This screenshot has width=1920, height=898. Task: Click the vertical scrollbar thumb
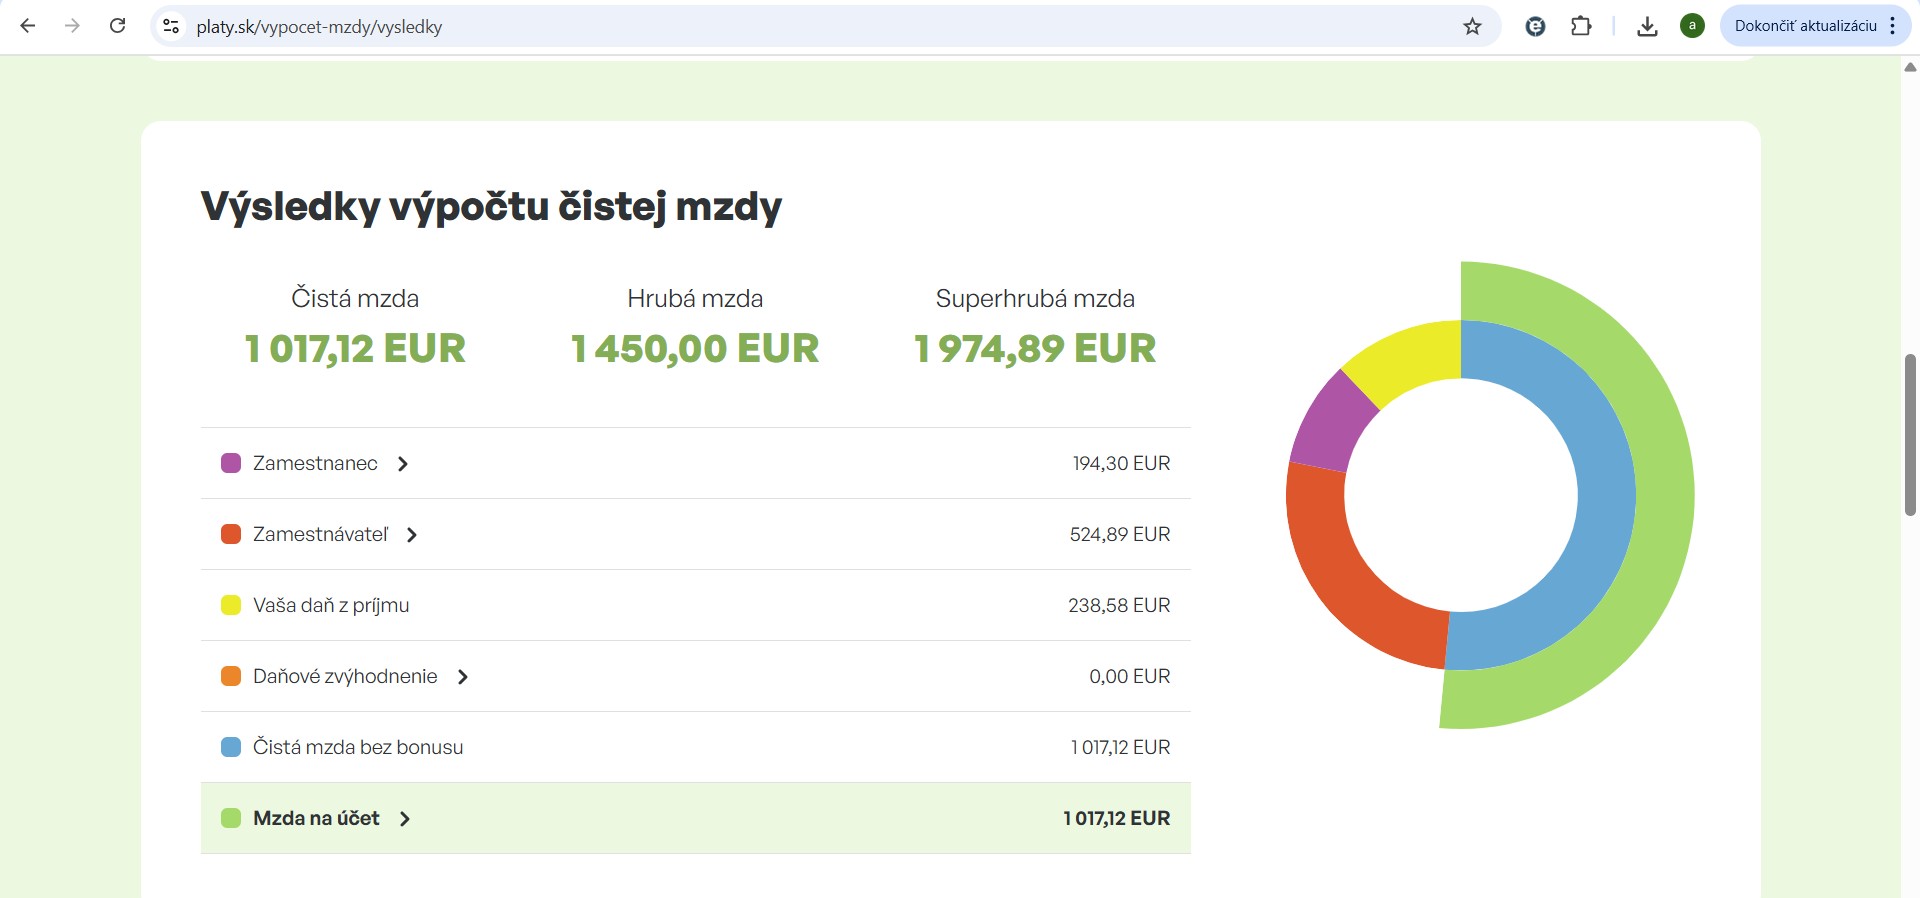pos(1910,435)
